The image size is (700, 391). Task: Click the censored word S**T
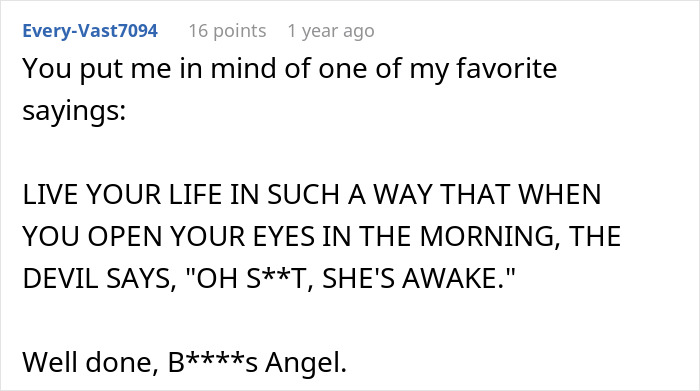(x=279, y=279)
